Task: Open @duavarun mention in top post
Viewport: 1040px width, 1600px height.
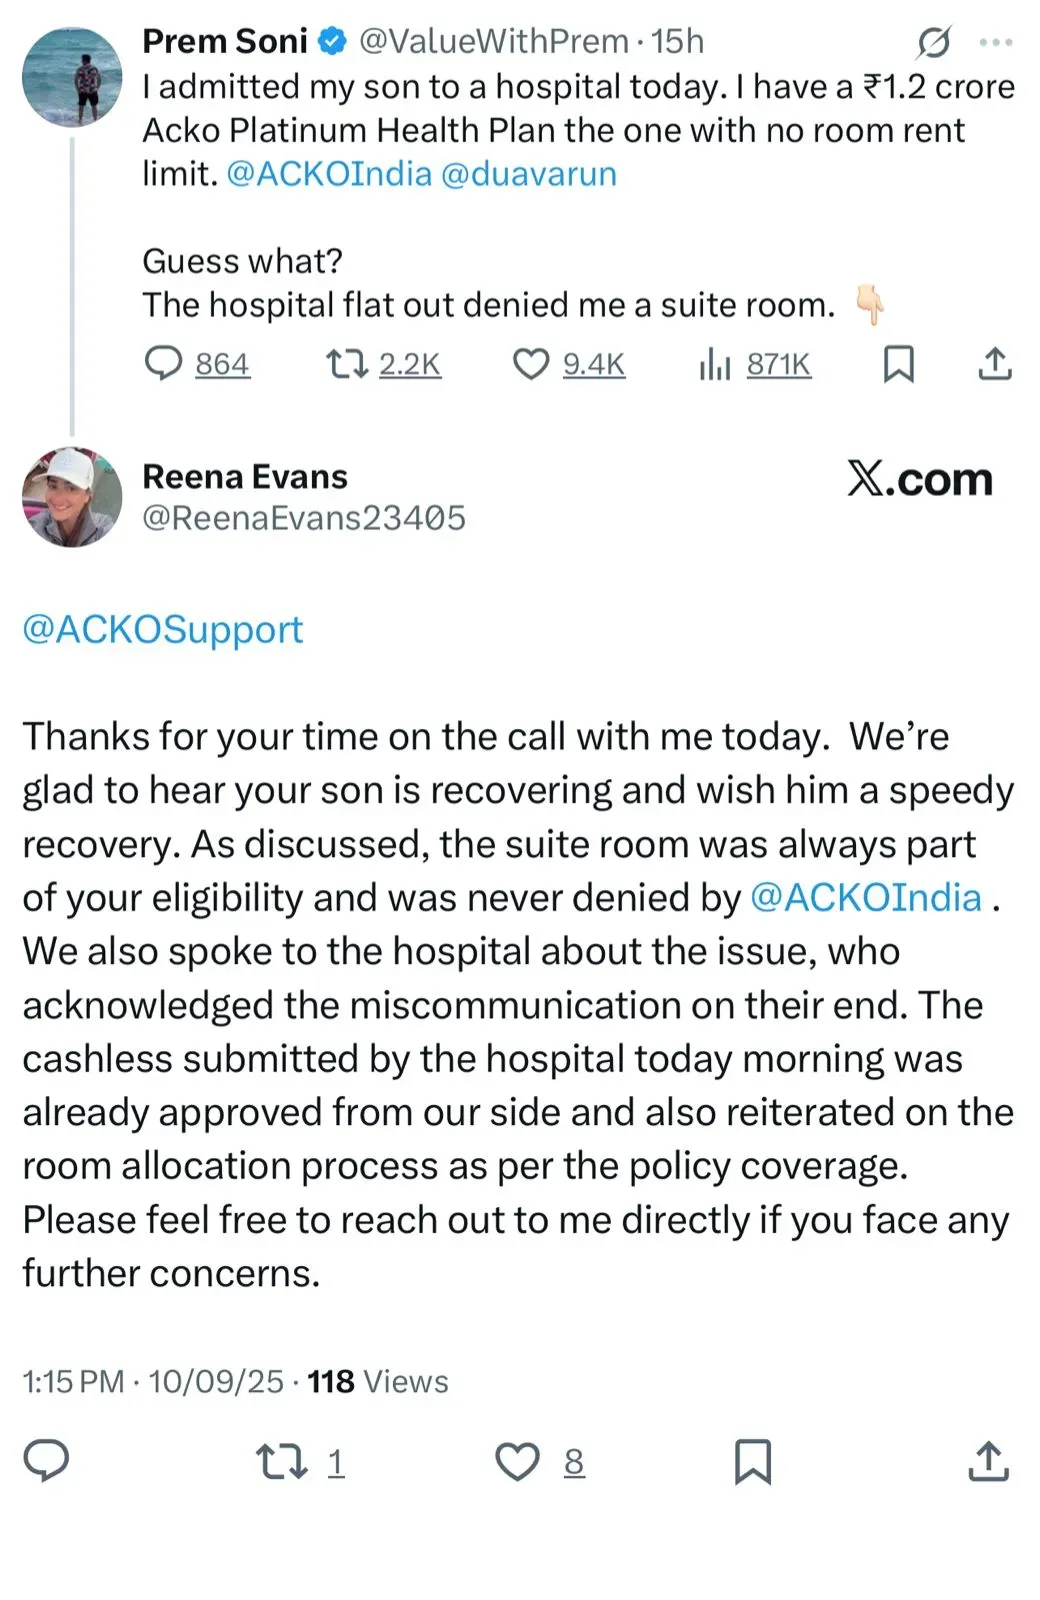Action: 528,174
